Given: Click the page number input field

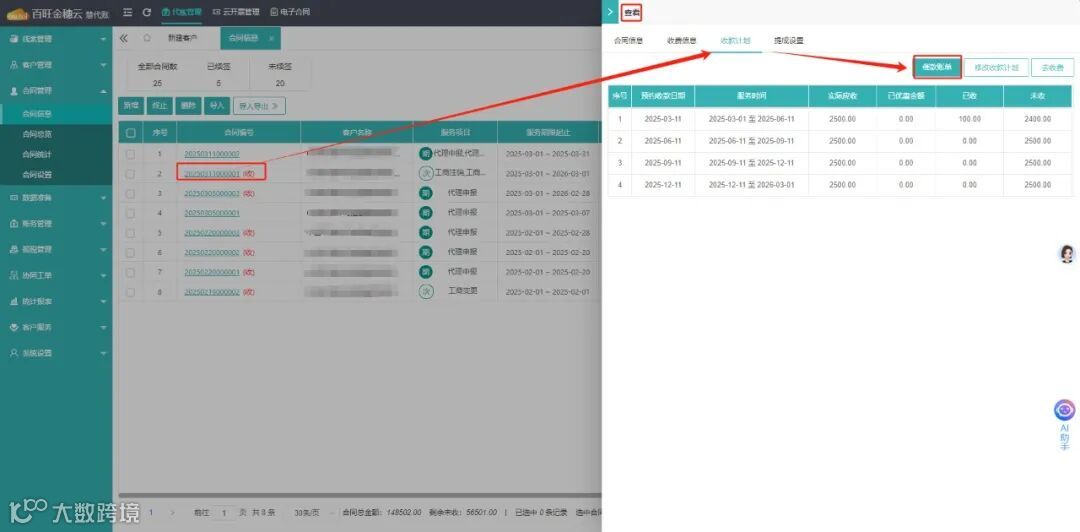Looking at the screenshot, I should pyautogui.click(x=223, y=513).
